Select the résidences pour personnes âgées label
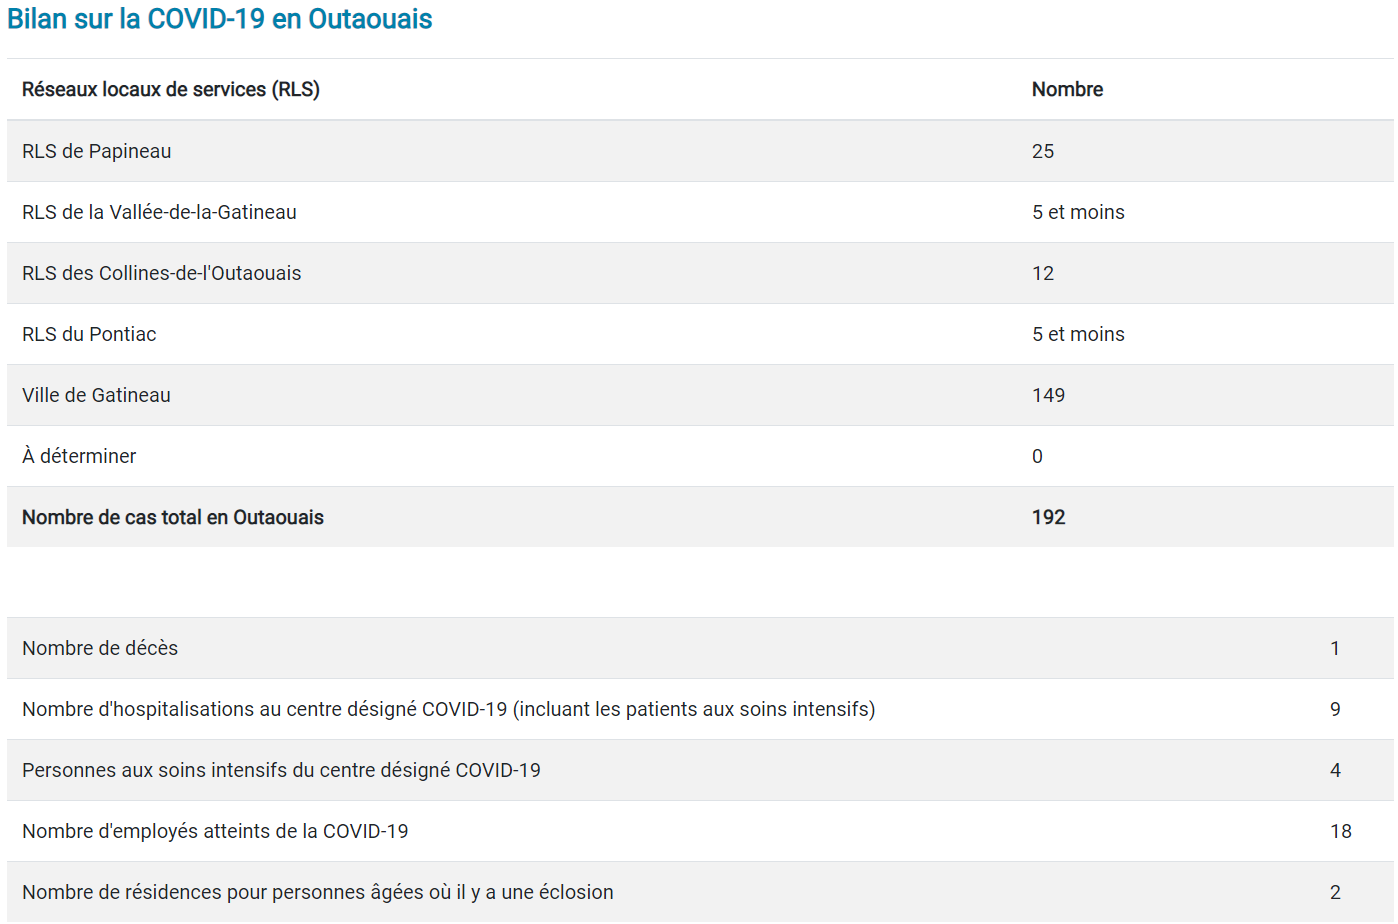 click(x=318, y=892)
